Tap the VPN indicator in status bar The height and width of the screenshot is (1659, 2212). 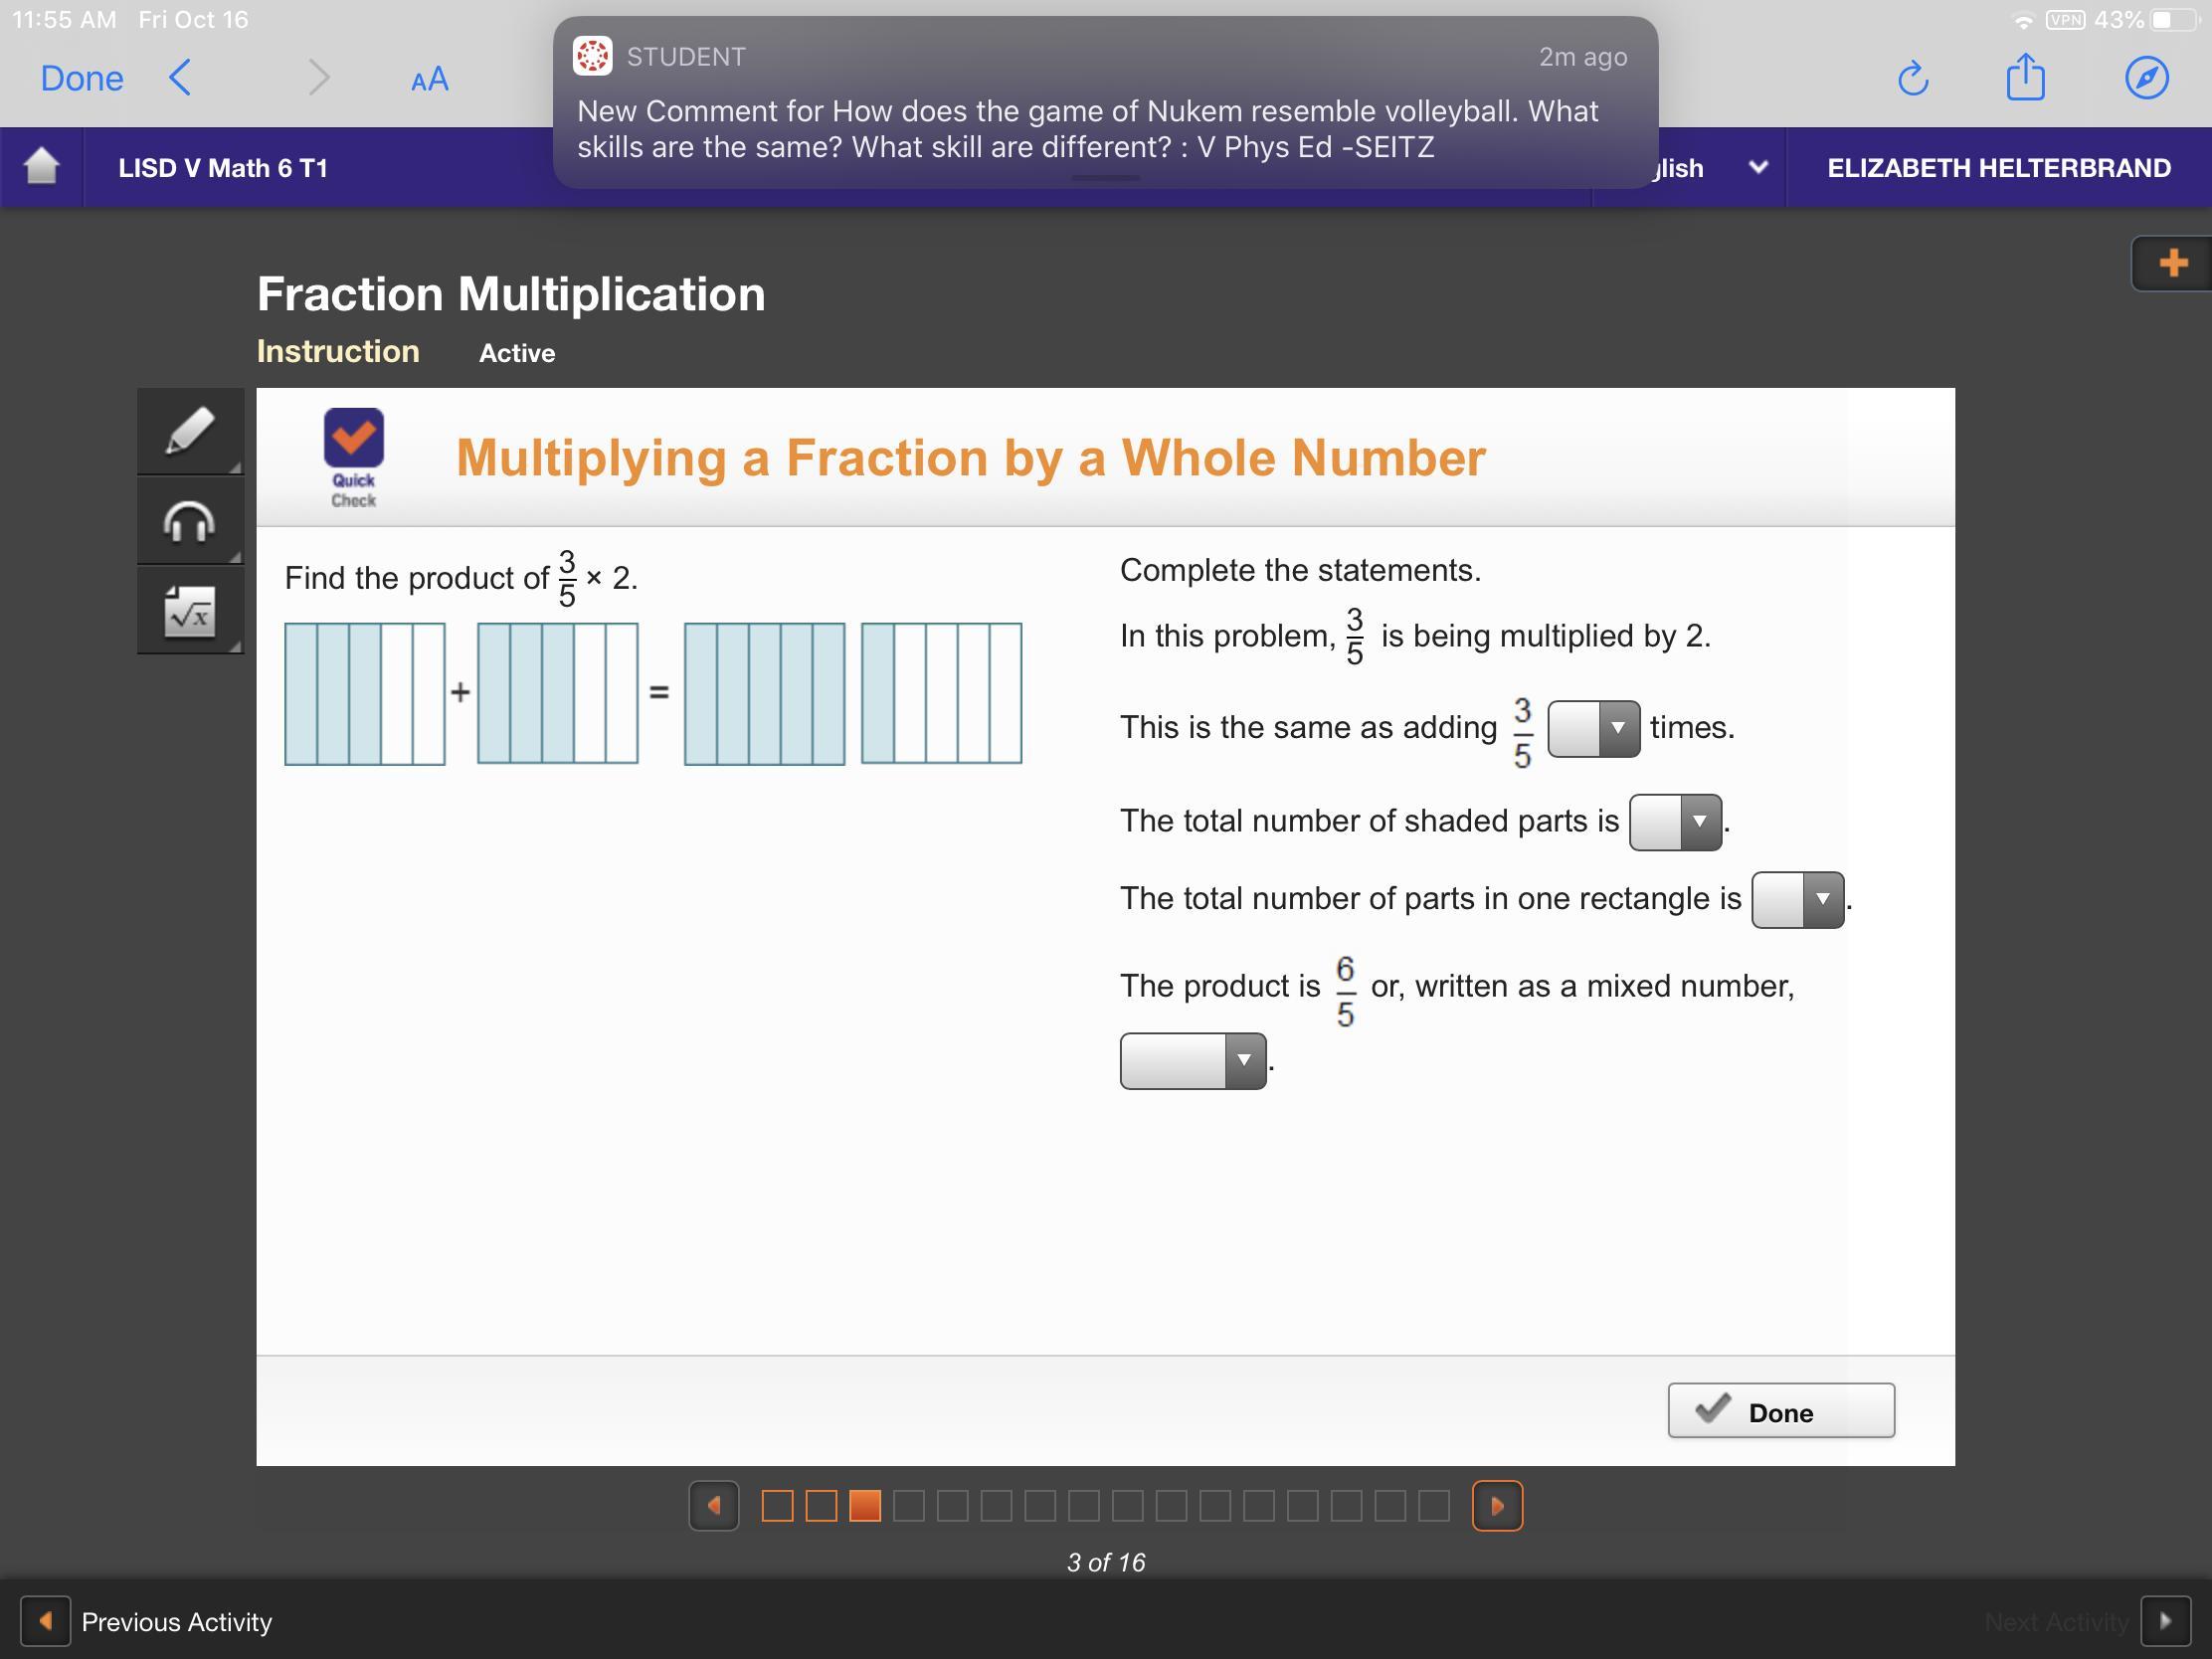[2065, 20]
